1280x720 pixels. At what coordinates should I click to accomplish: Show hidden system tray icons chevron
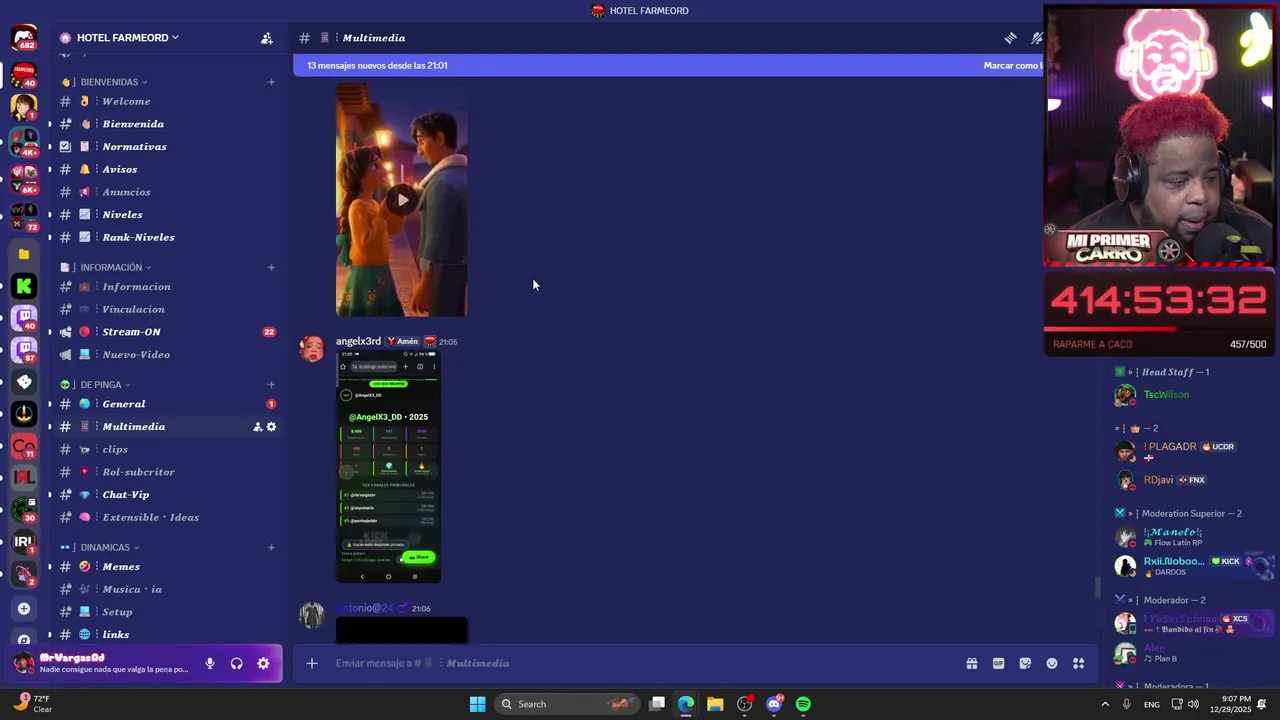click(x=1105, y=704)
